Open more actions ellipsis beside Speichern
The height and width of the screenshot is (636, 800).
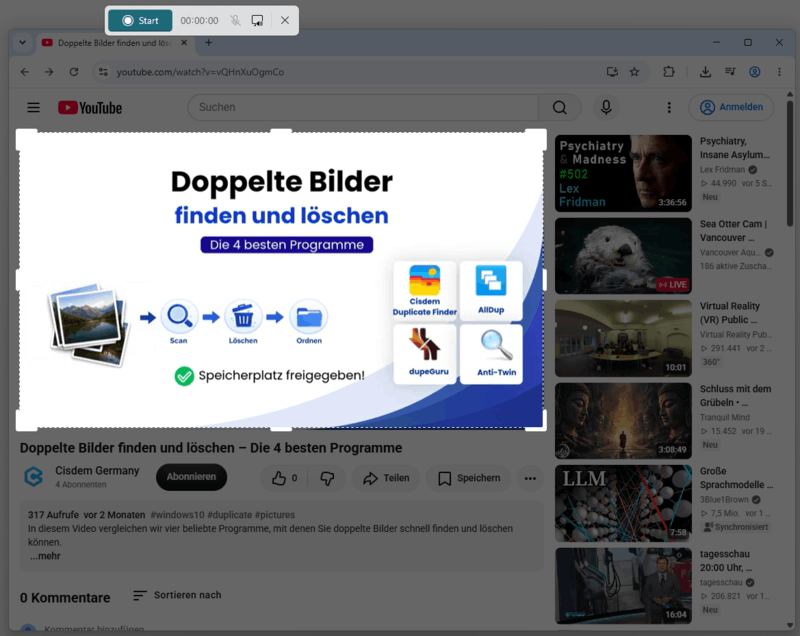[x=530, y=478]
